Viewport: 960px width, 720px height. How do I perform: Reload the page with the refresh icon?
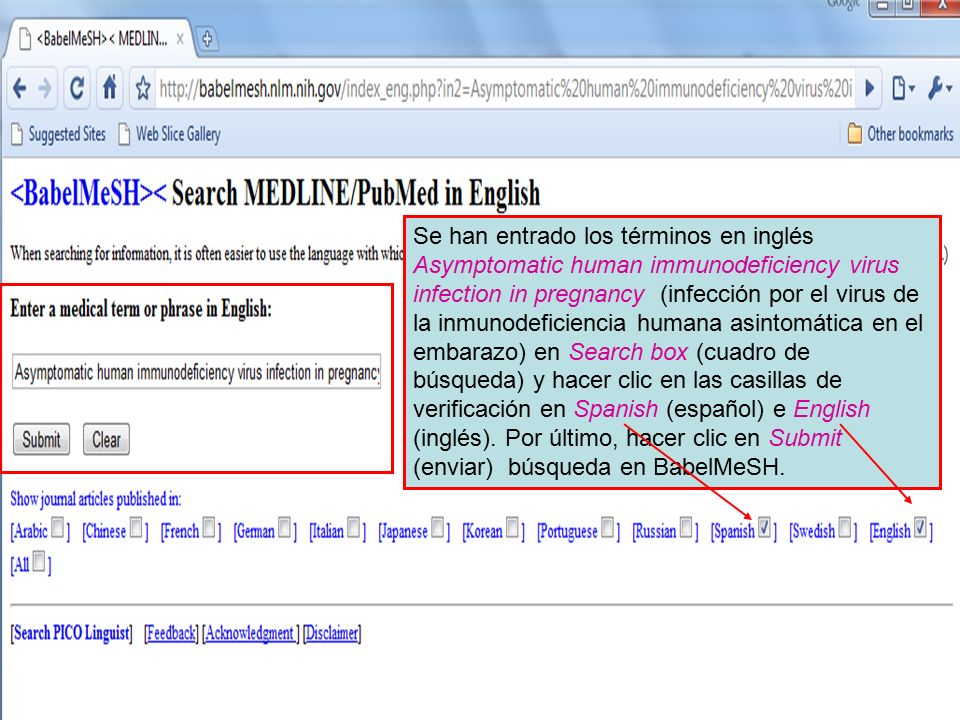(x=77, y=89)
